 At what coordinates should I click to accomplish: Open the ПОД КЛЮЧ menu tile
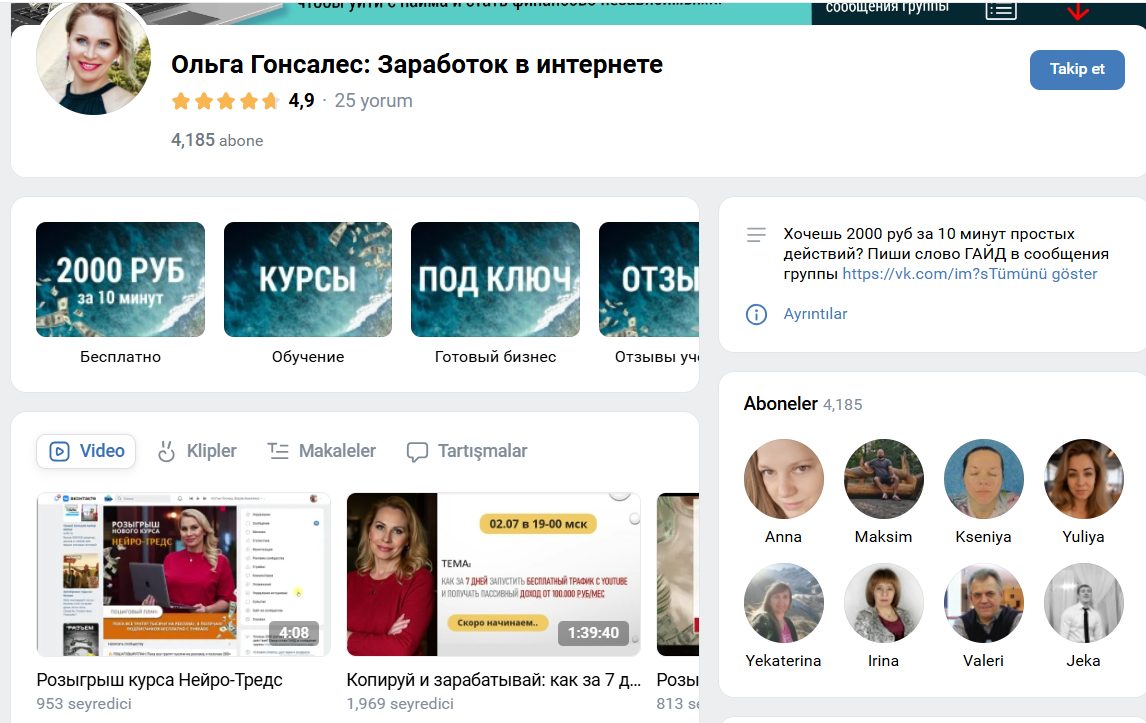tap(496, 279)
